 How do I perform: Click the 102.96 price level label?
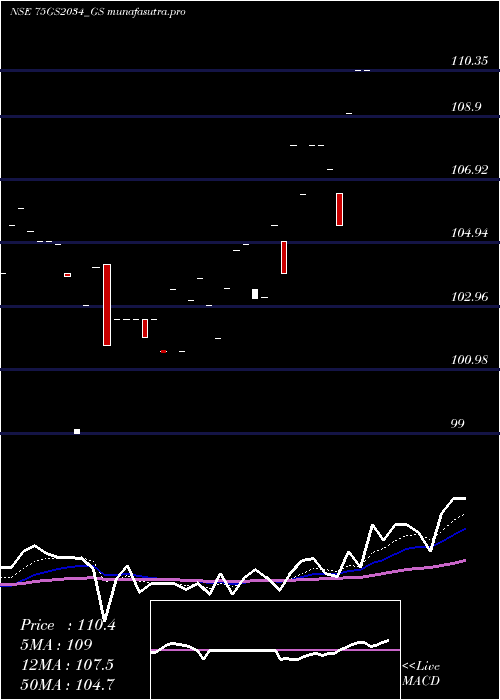click(x=469, y=296)
